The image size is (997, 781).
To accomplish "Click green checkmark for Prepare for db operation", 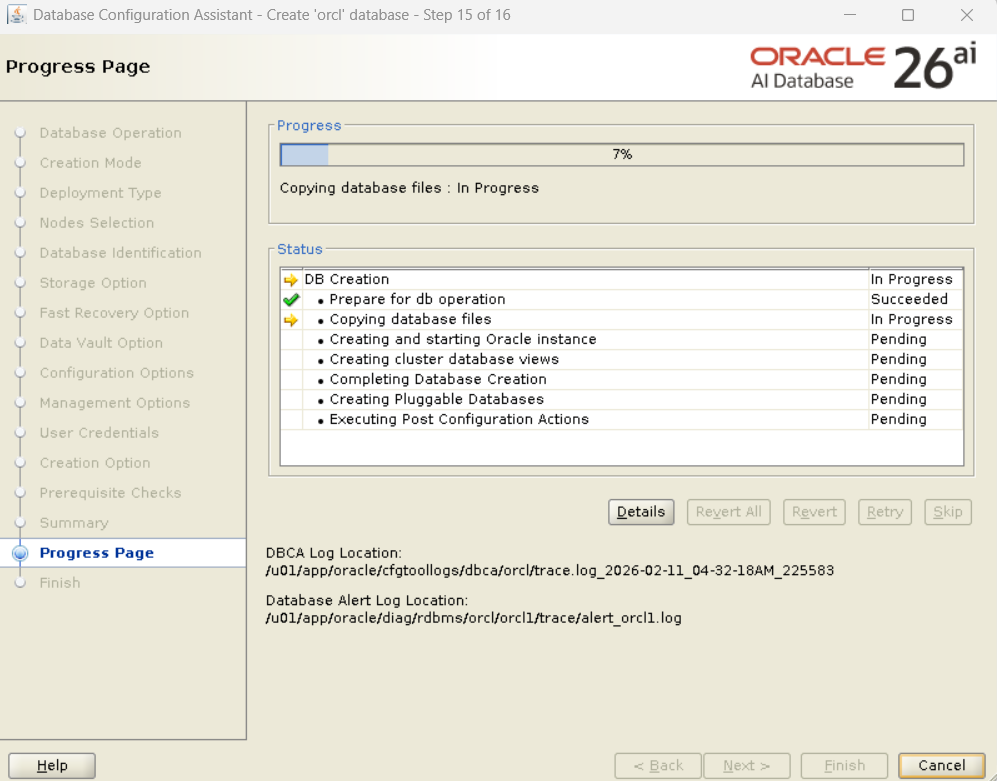I will tap(291, 299).
